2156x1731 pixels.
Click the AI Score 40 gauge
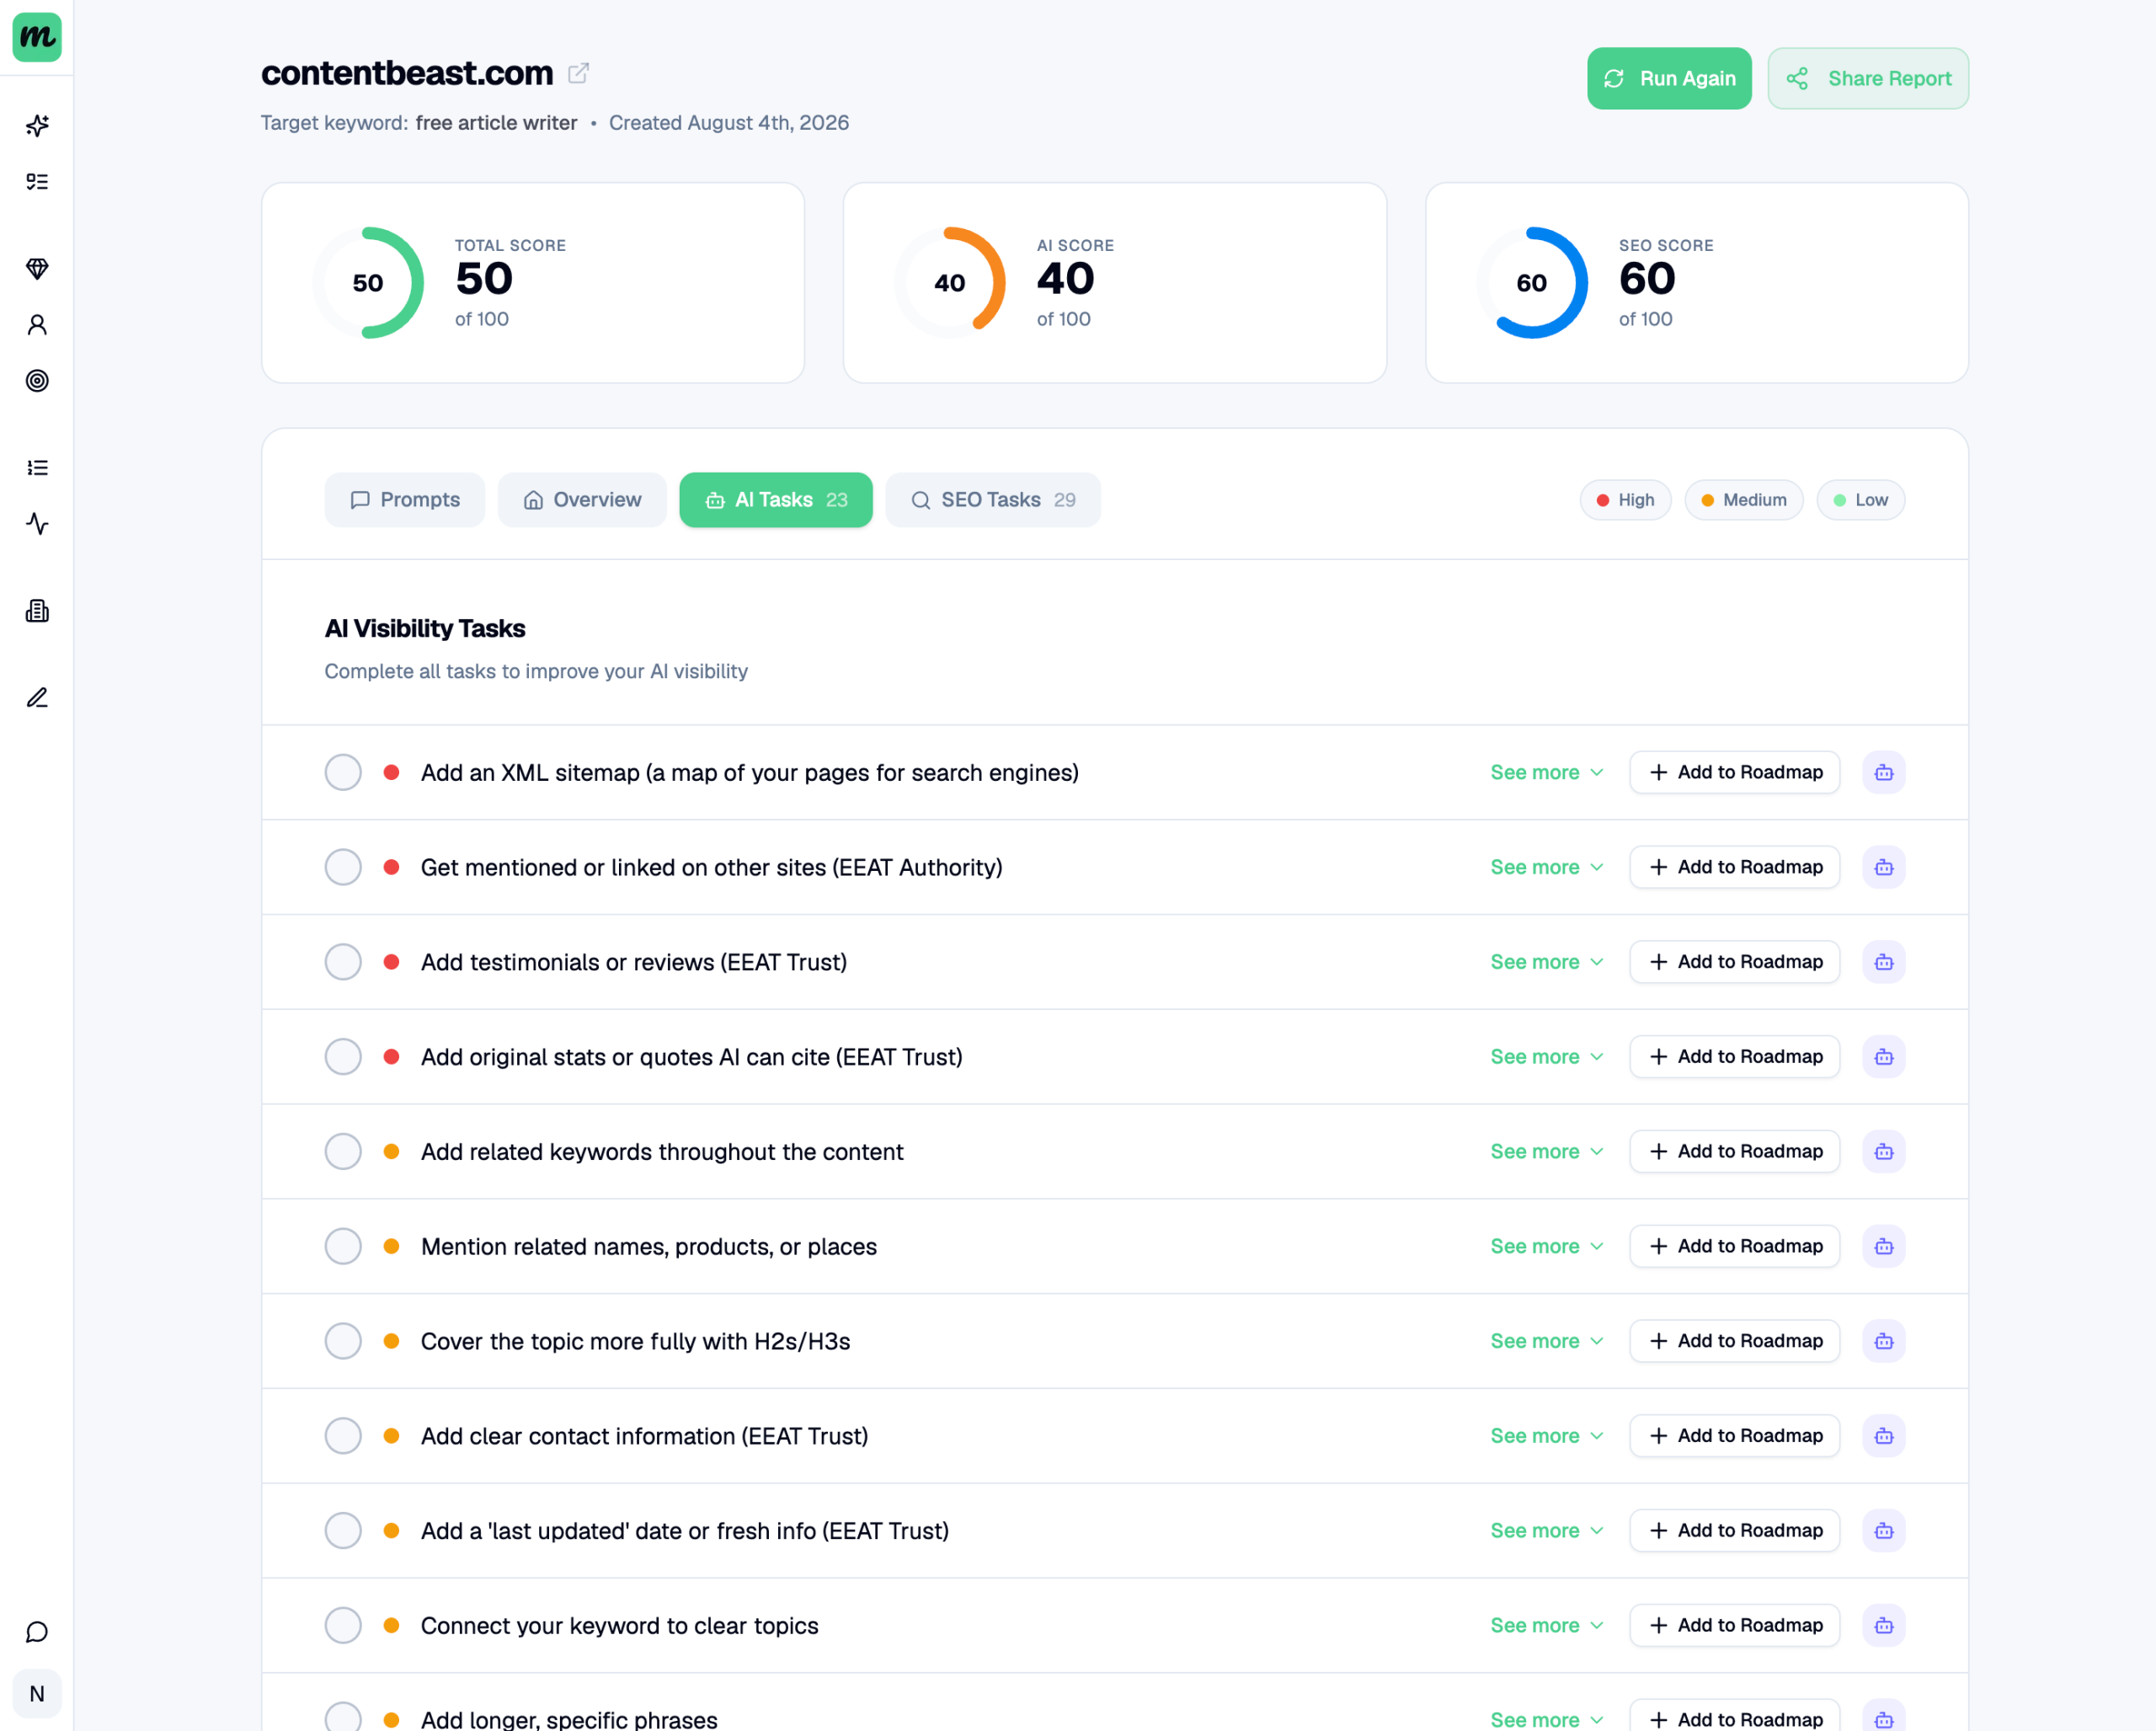[x=950, y=283]
